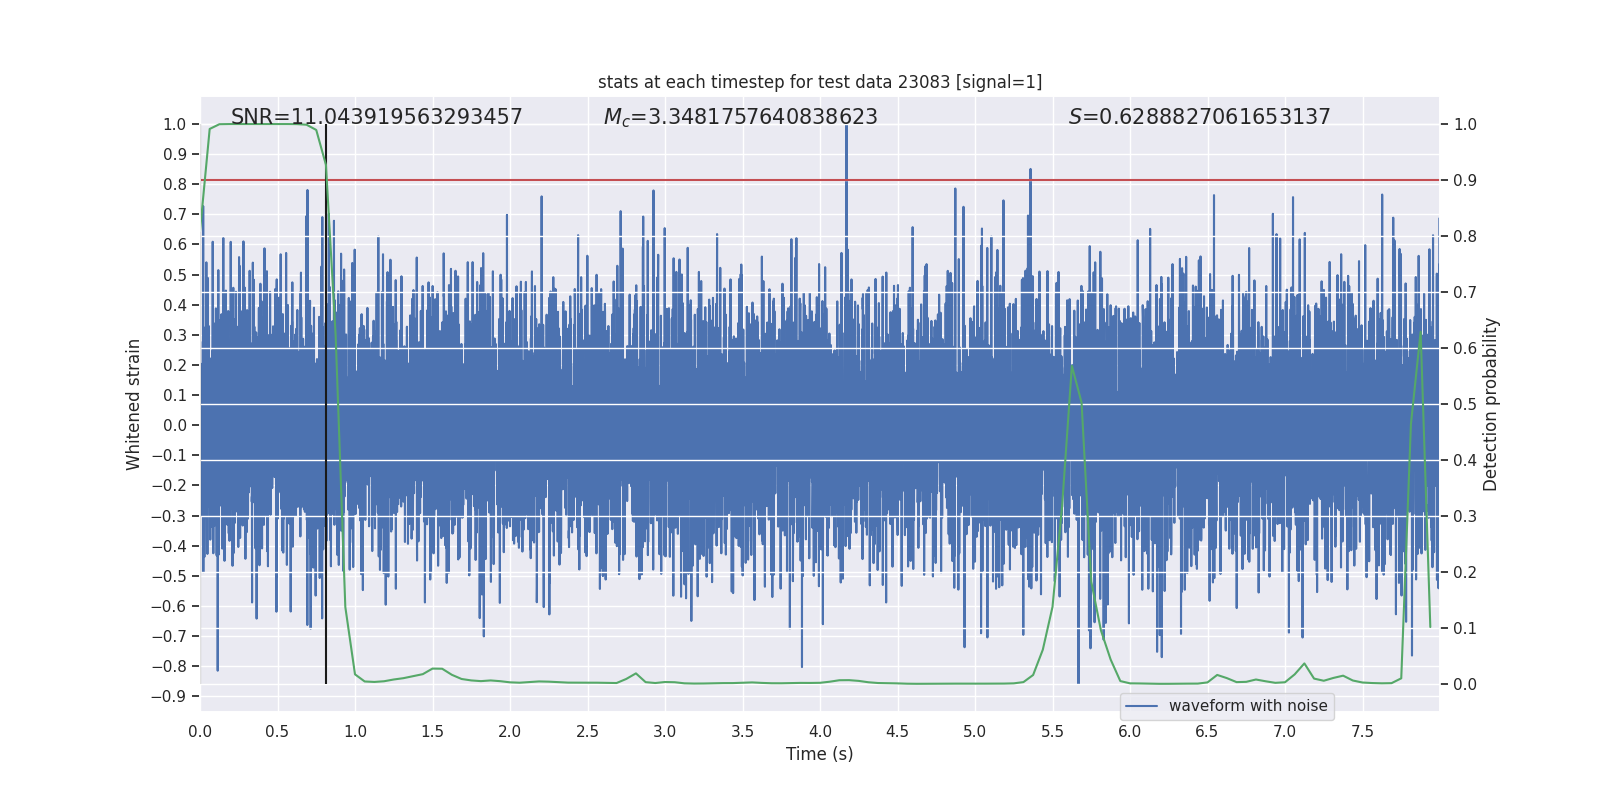The image size is (1600, 800).
Task: Click the blue line sample in the legend
Action: pos(1141,706)
